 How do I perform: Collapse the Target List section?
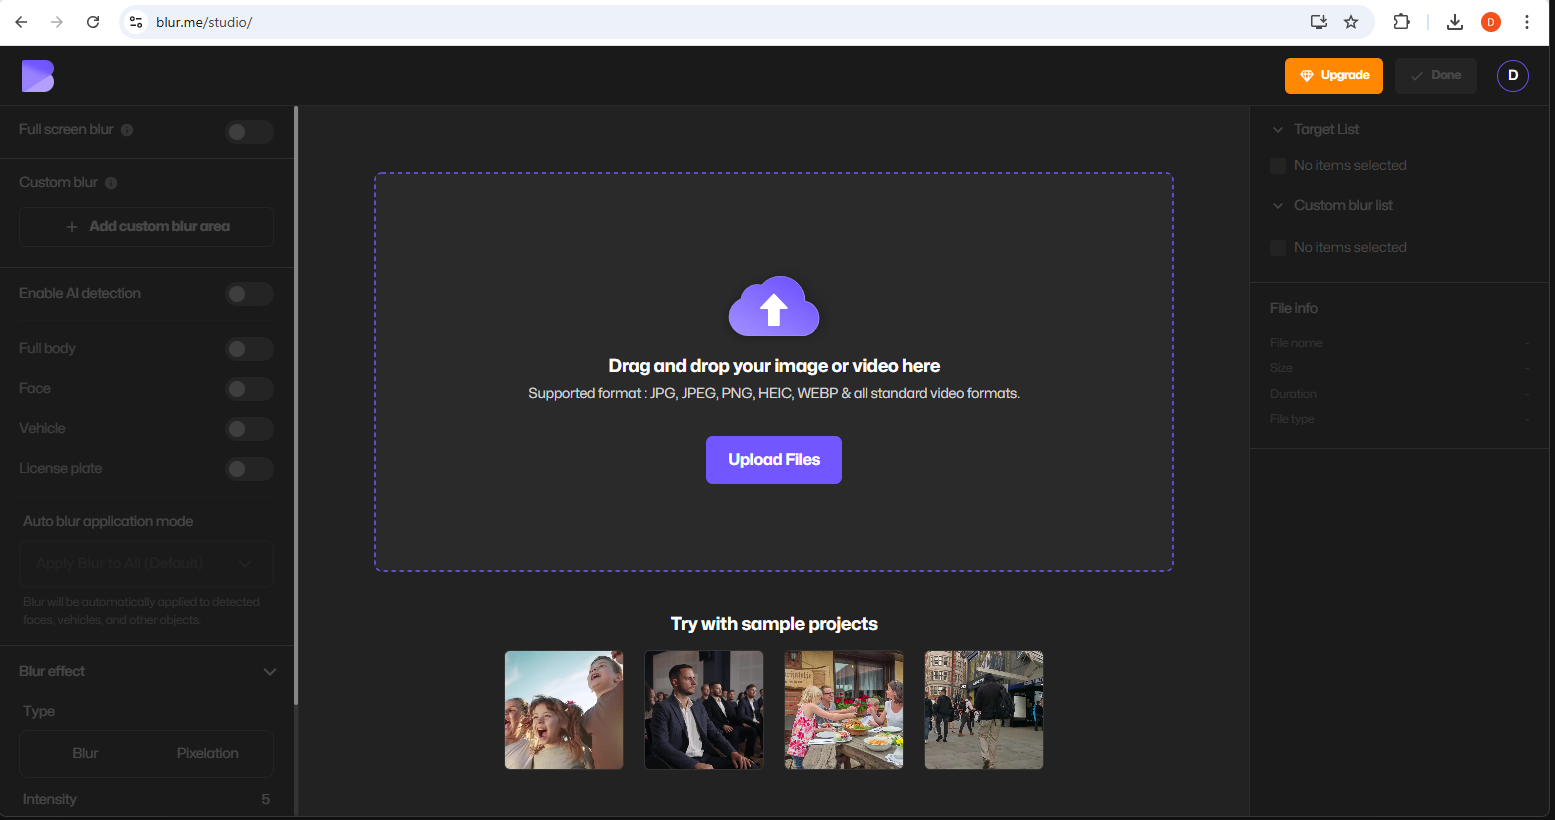tap(1278, 130)
